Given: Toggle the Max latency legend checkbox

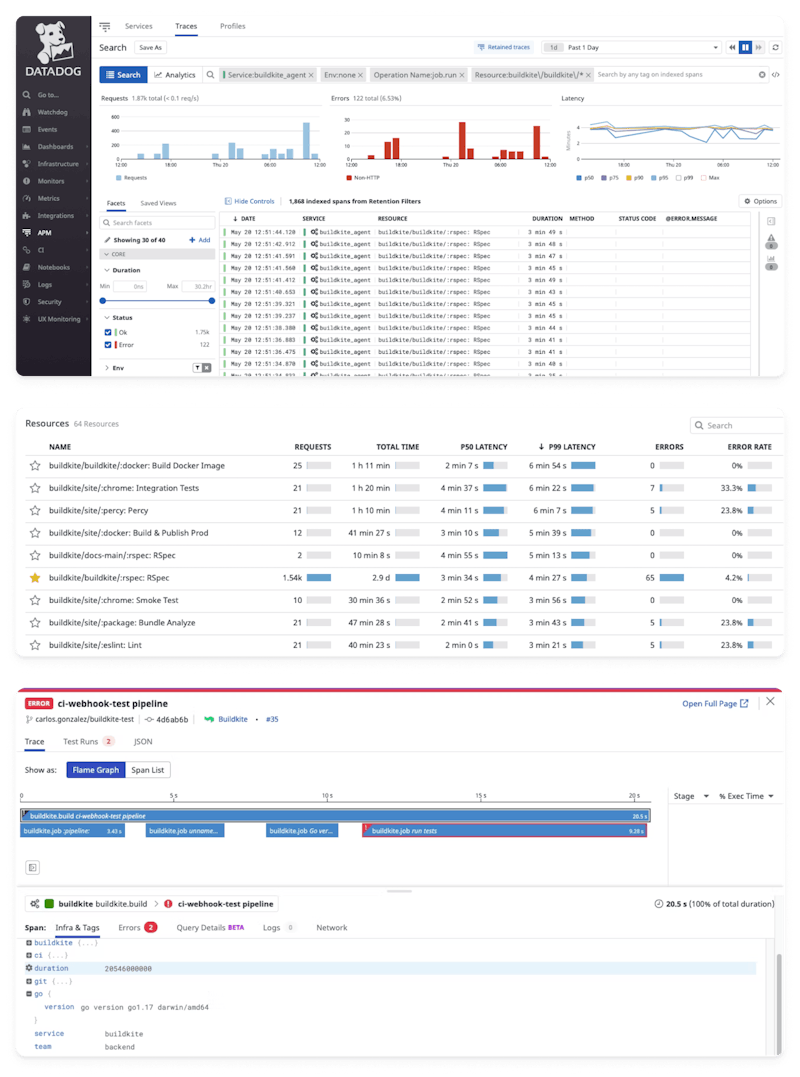Looking at the screenshot, I should [703, 178].
